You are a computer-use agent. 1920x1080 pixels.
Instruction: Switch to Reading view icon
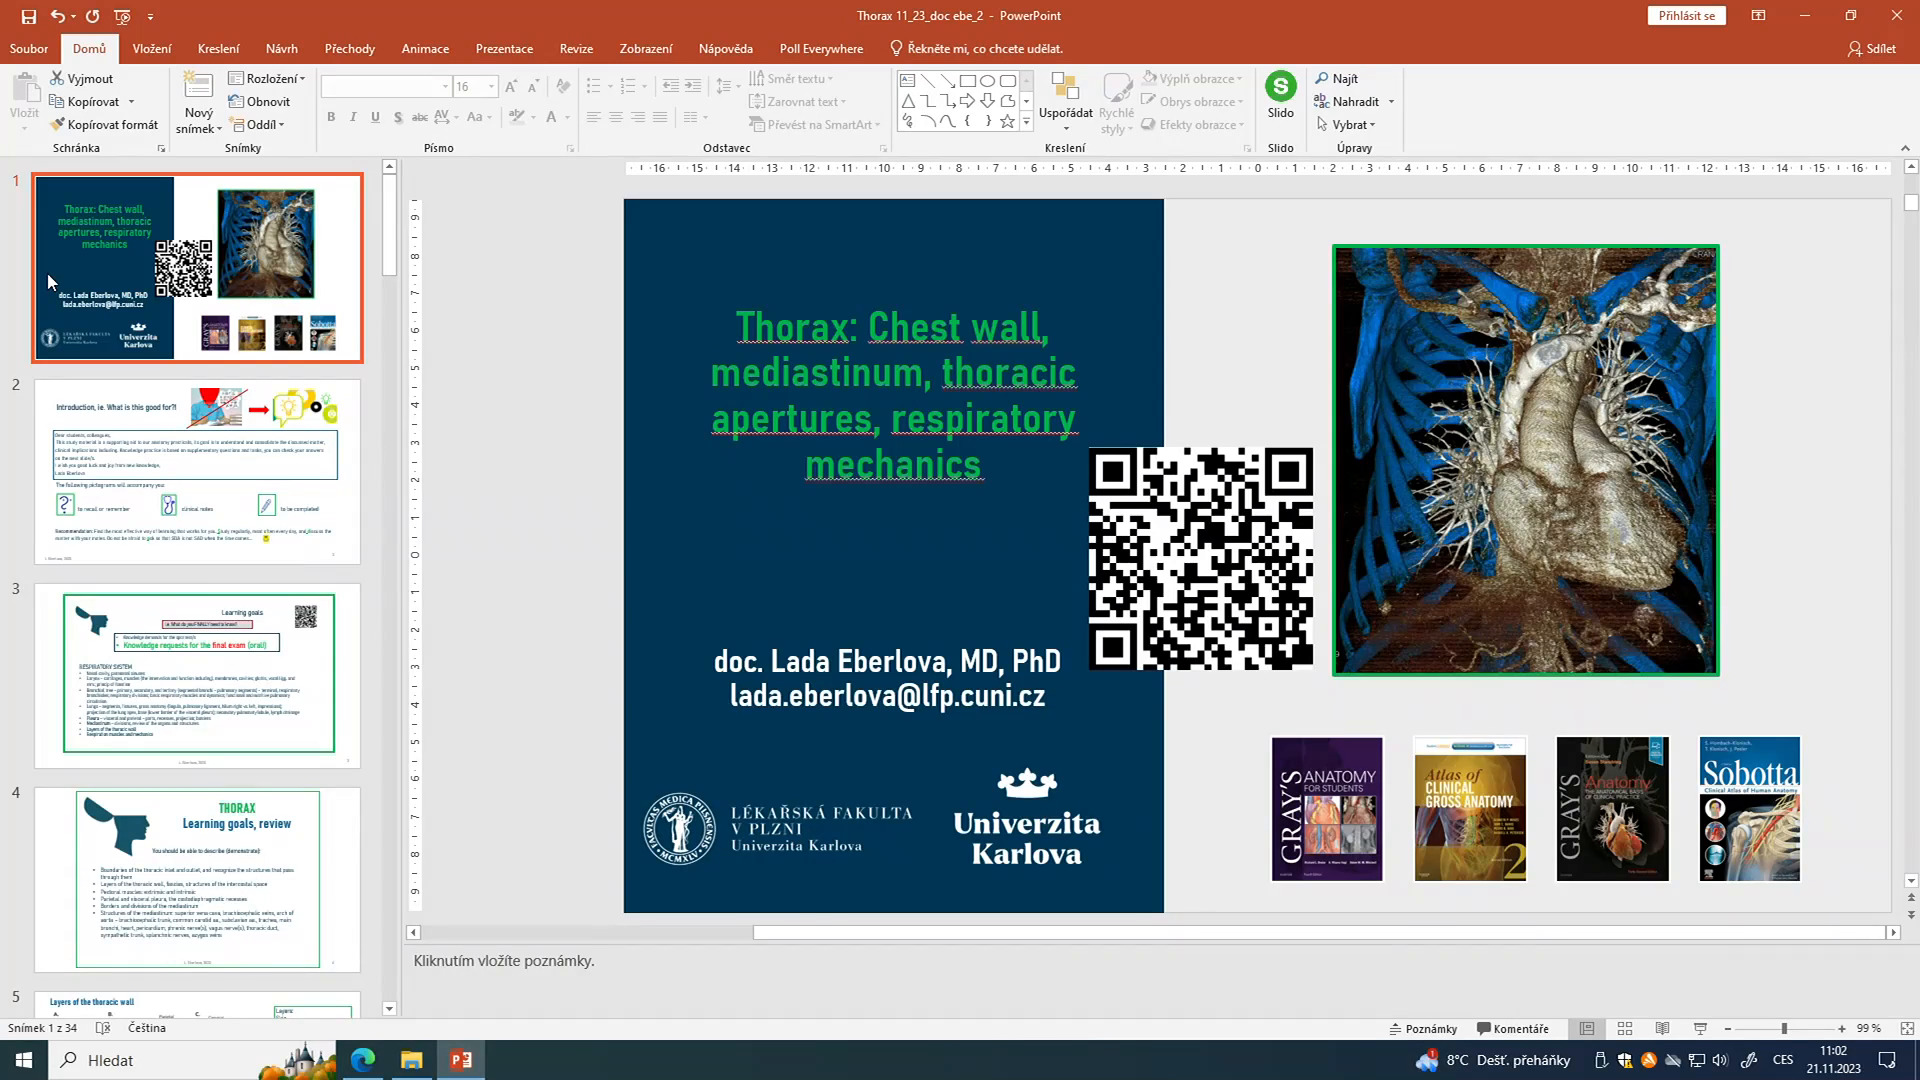(x=1662, y=1028)
